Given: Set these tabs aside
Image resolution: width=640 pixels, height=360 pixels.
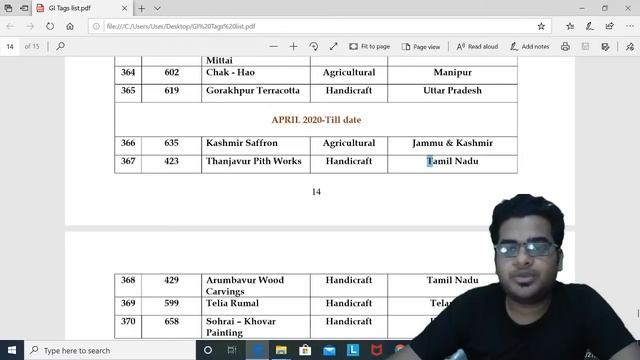Looking at the screenshot, I should pyautogui.click(x=24, y=8).
